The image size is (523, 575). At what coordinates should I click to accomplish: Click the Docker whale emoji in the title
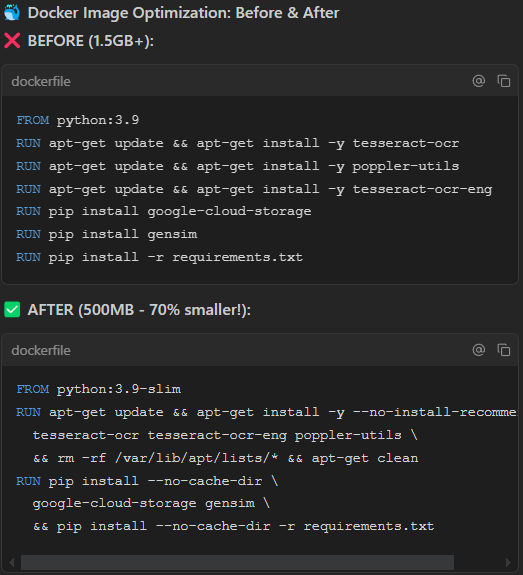(x=12, y=12)
